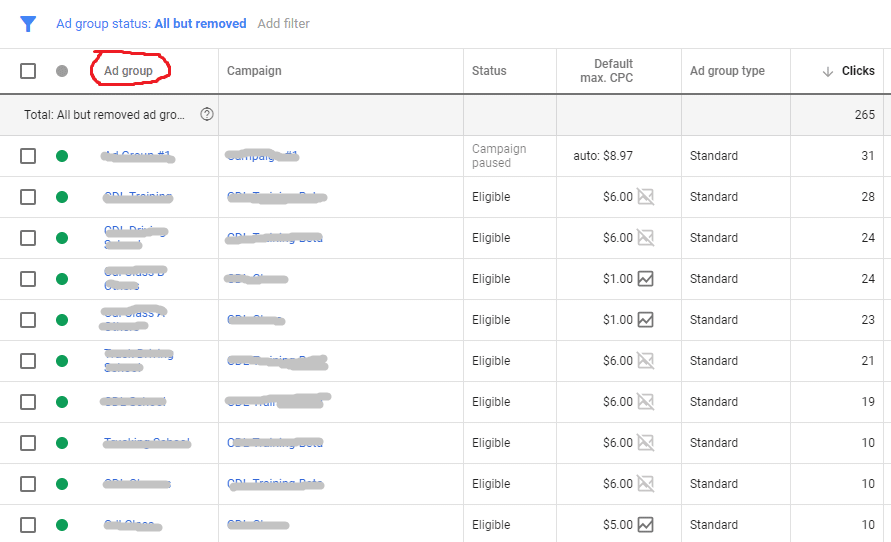Click the circled Ad group column header
The image size is (891, 542).
tap(128, 71)
